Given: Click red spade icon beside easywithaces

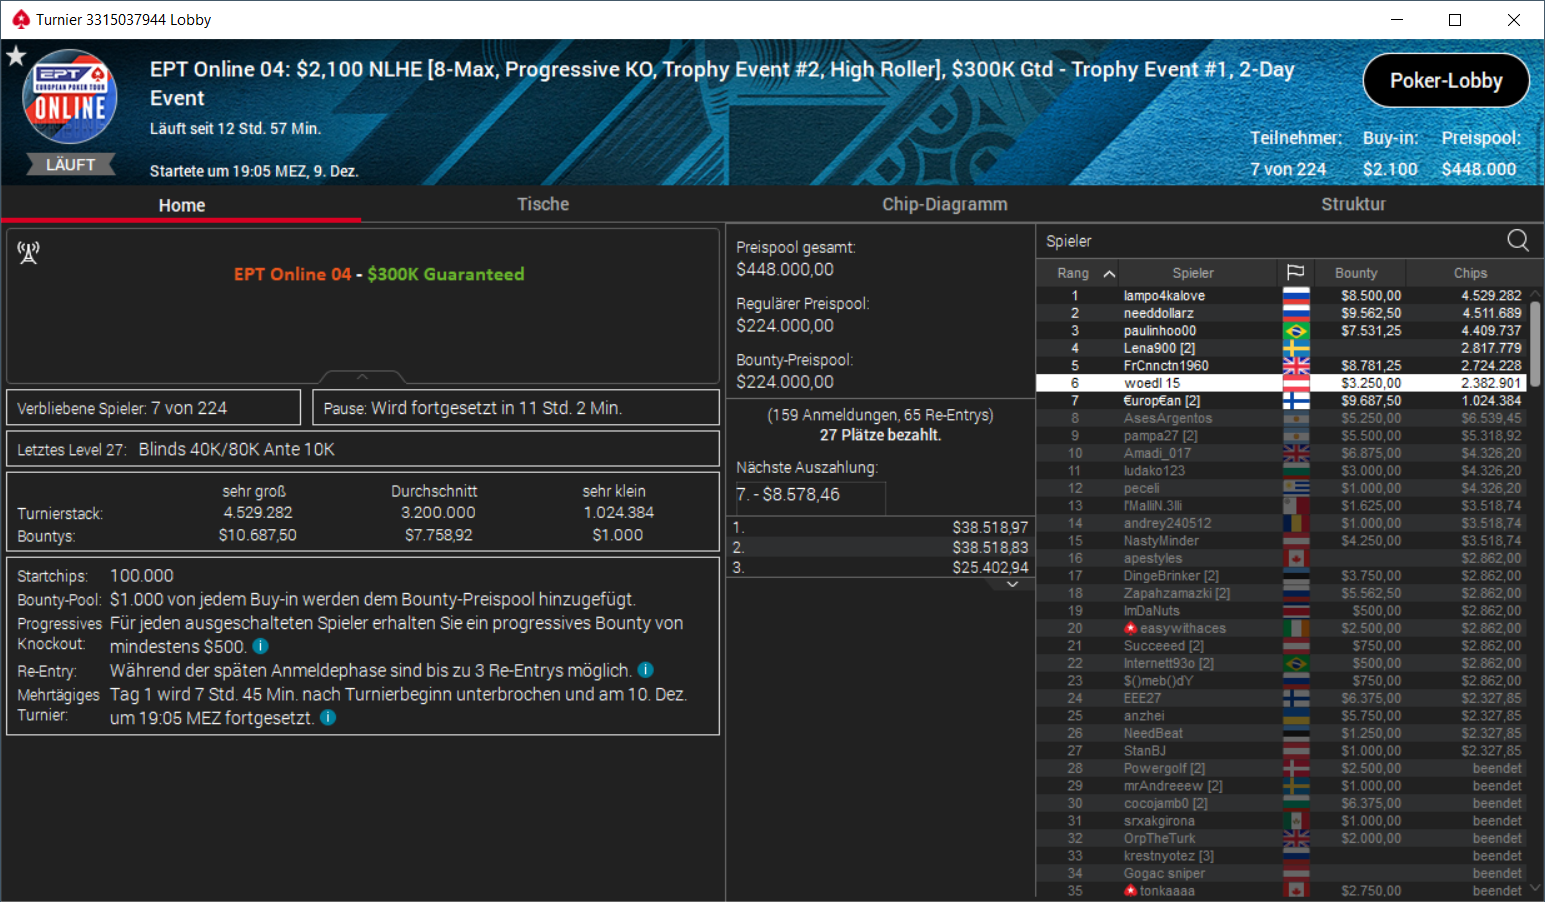Looking at the screenshot, I should click(1131, 628).
